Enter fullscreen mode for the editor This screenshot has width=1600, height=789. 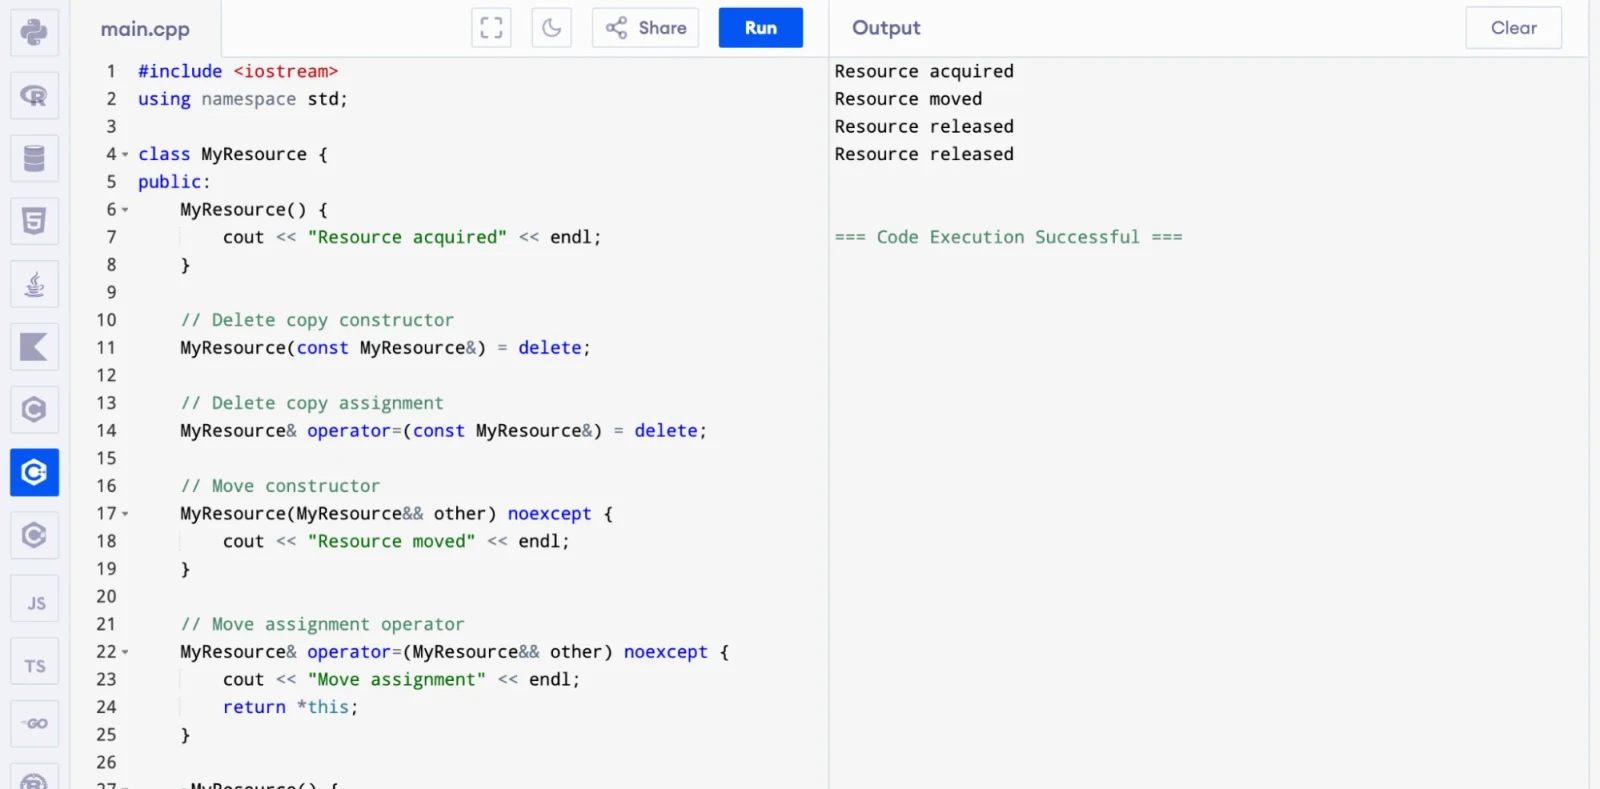tap(491, 28)
